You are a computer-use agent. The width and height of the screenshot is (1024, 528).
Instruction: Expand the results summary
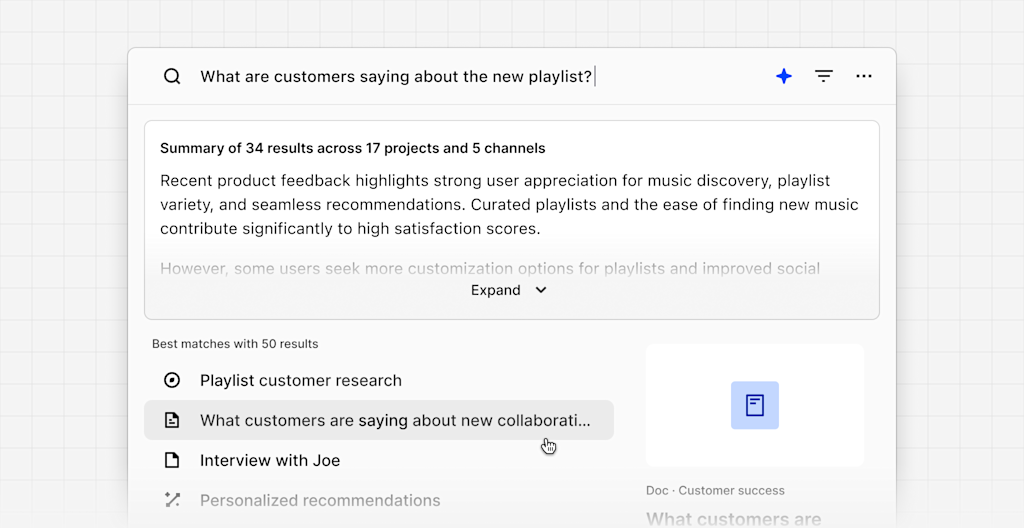point(508,290)
